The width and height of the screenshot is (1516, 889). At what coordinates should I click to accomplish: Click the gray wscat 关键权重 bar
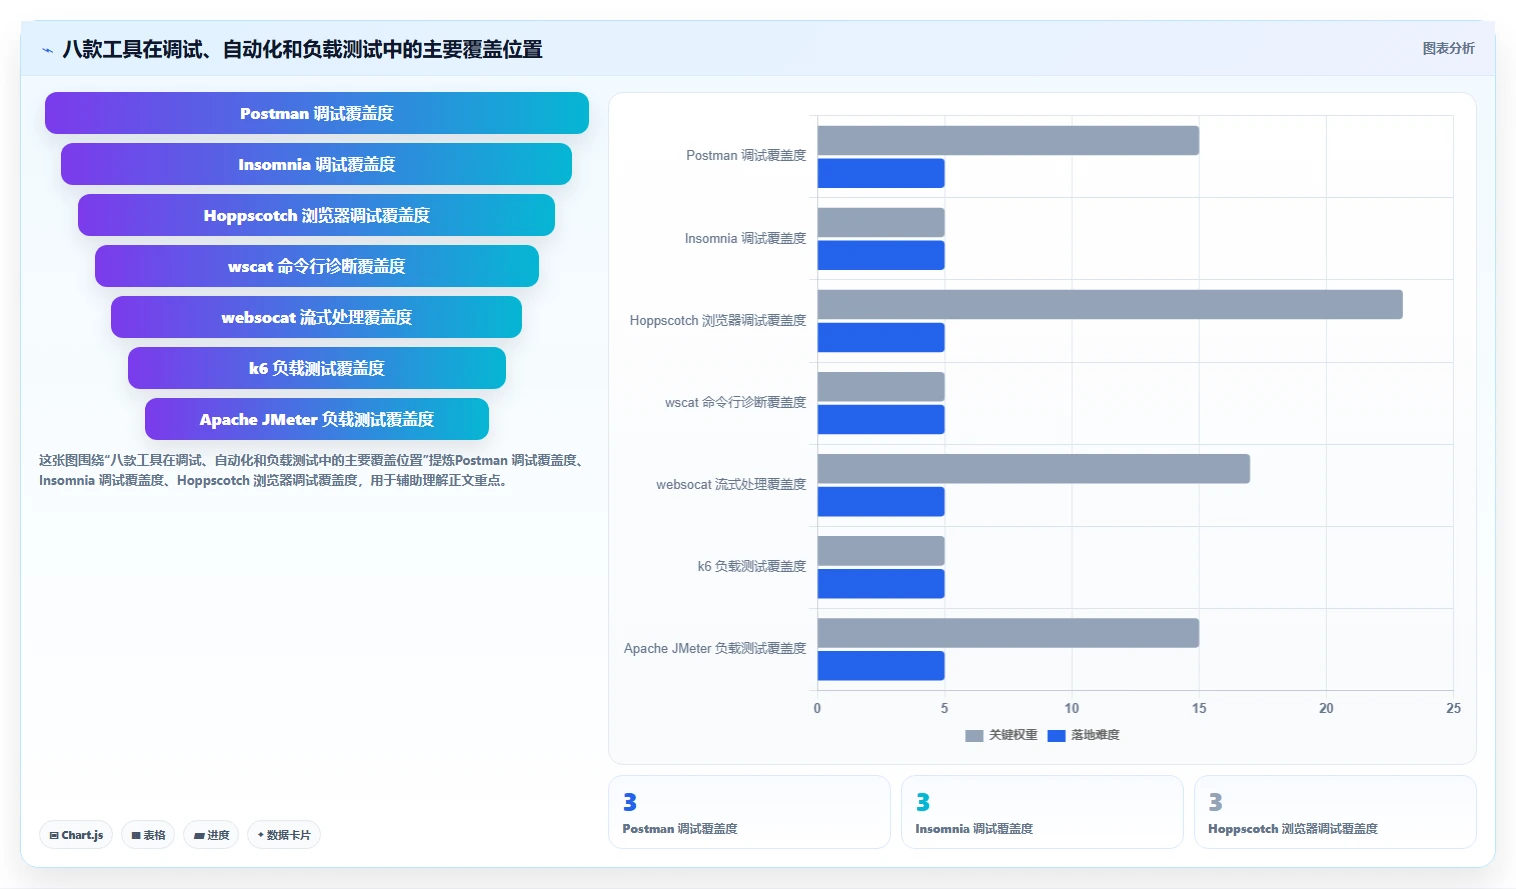pyautogui.click(x=881, y=386)
